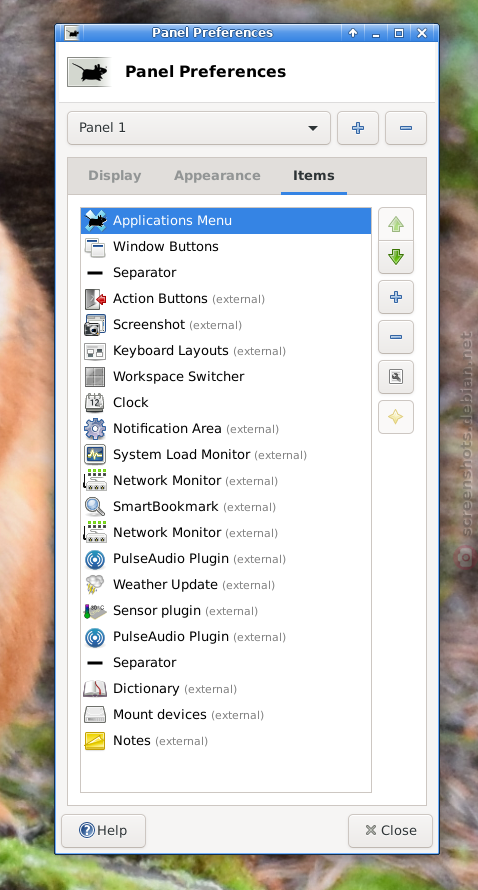Switch to the Display tab

[115, 176]
